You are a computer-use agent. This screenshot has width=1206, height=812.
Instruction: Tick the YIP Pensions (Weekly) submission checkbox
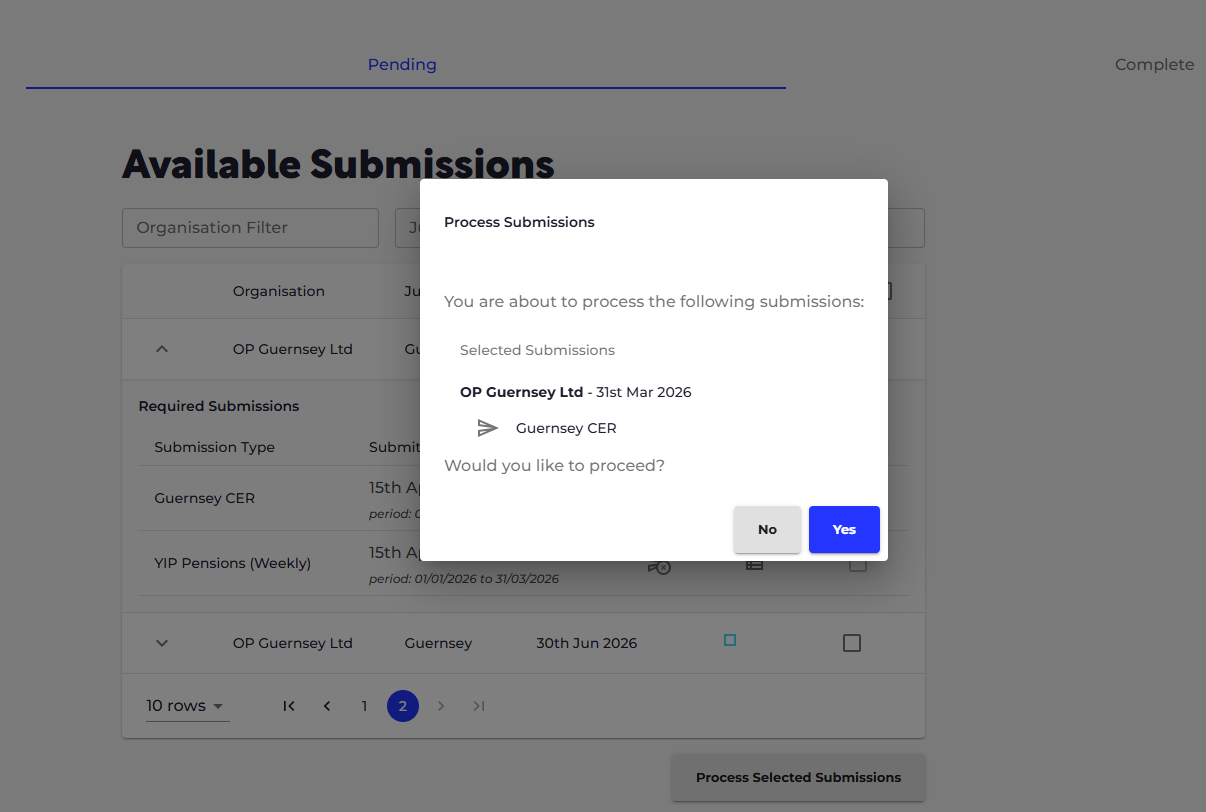[858, 566]
